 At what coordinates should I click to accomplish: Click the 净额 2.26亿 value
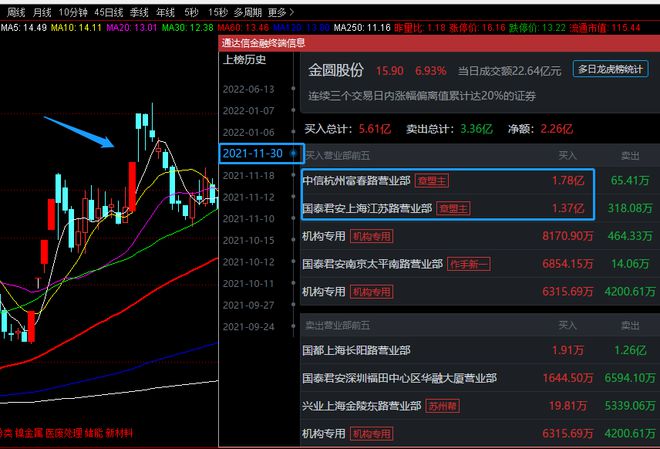[x=556, y=129]
